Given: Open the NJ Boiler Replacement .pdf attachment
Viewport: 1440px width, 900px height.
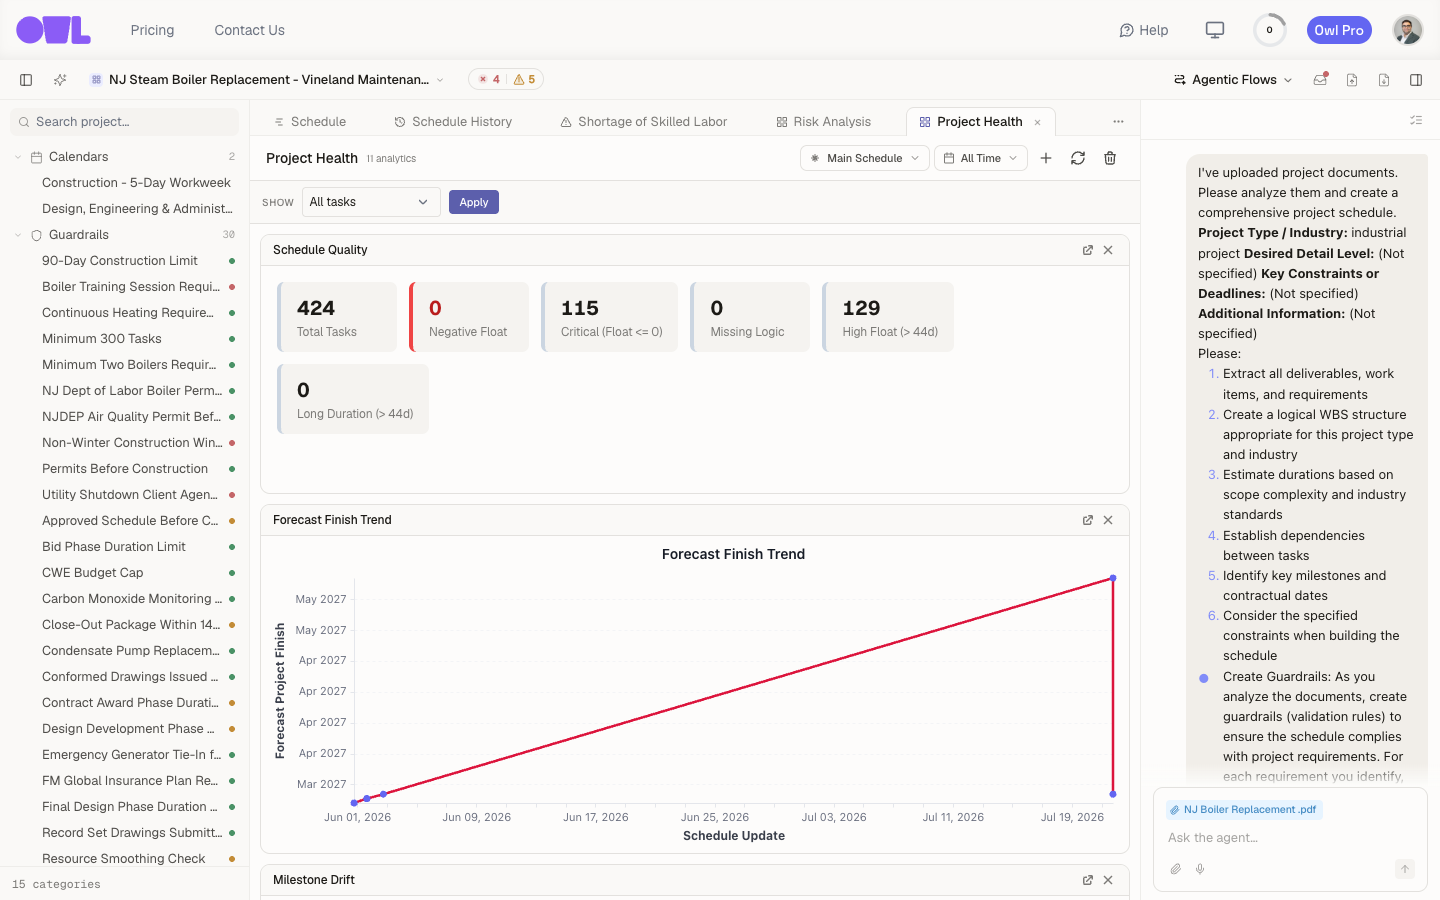Looking at the screenshot, I should [1243, 810].
